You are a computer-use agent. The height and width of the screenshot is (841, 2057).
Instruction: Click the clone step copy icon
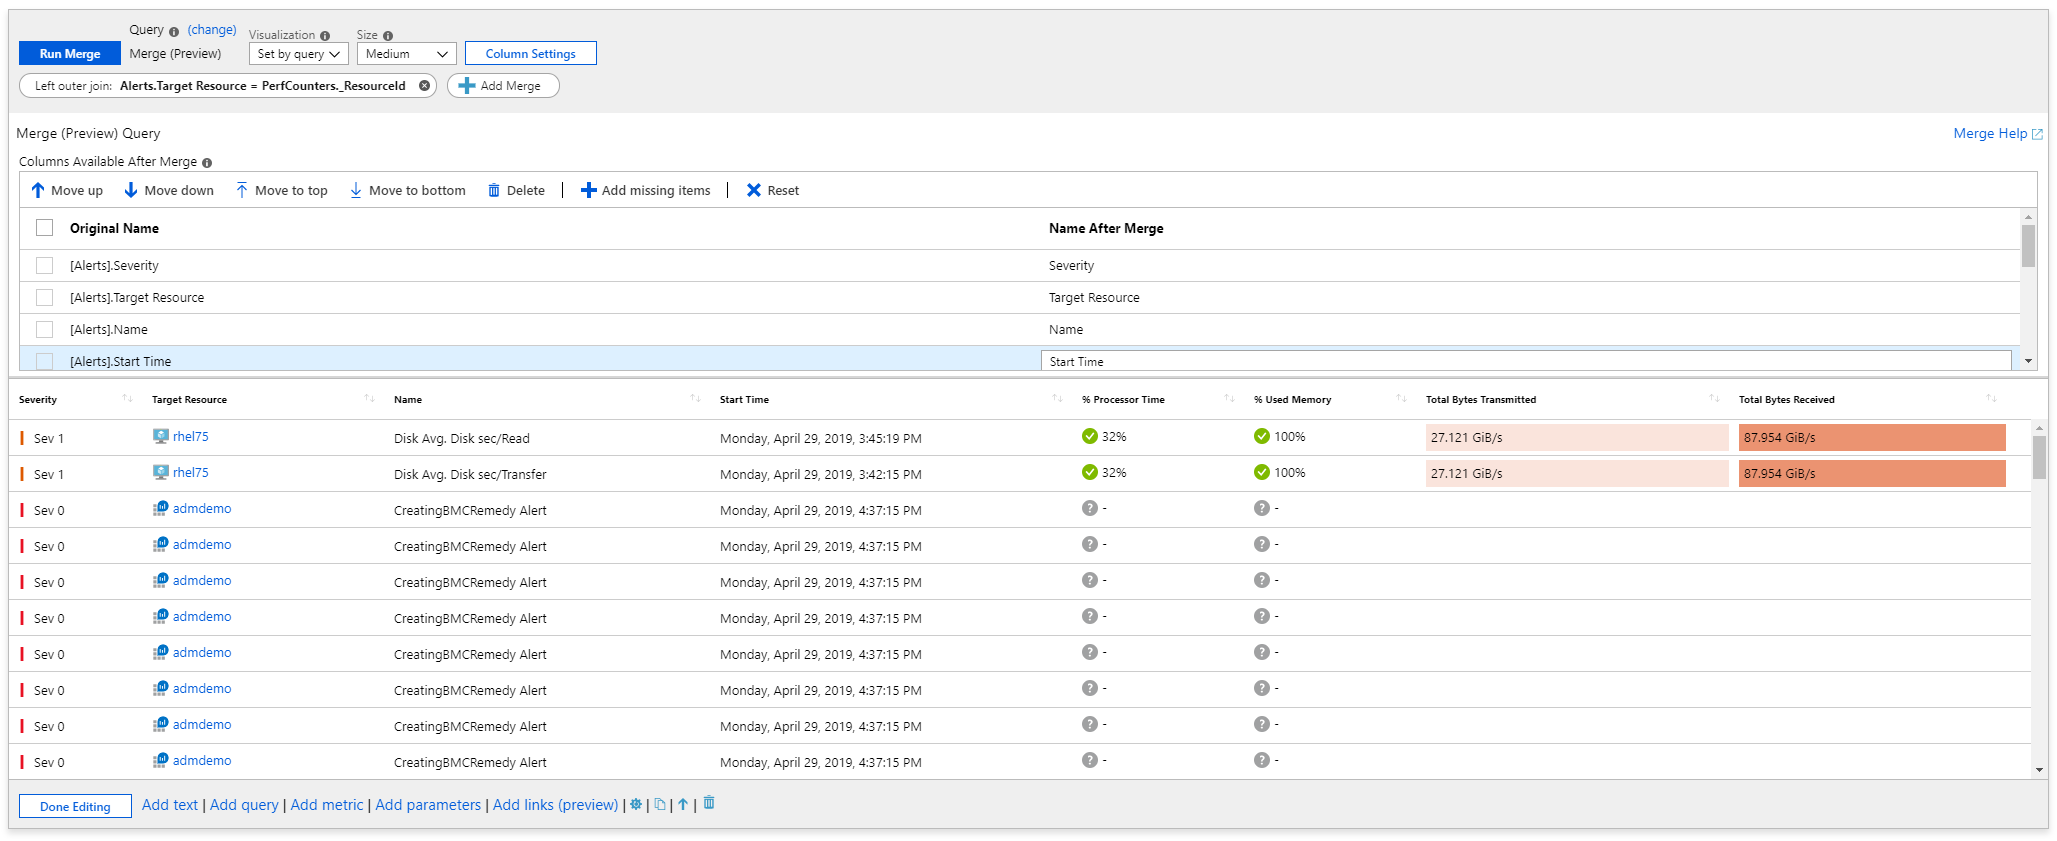[x=660, y=804]
